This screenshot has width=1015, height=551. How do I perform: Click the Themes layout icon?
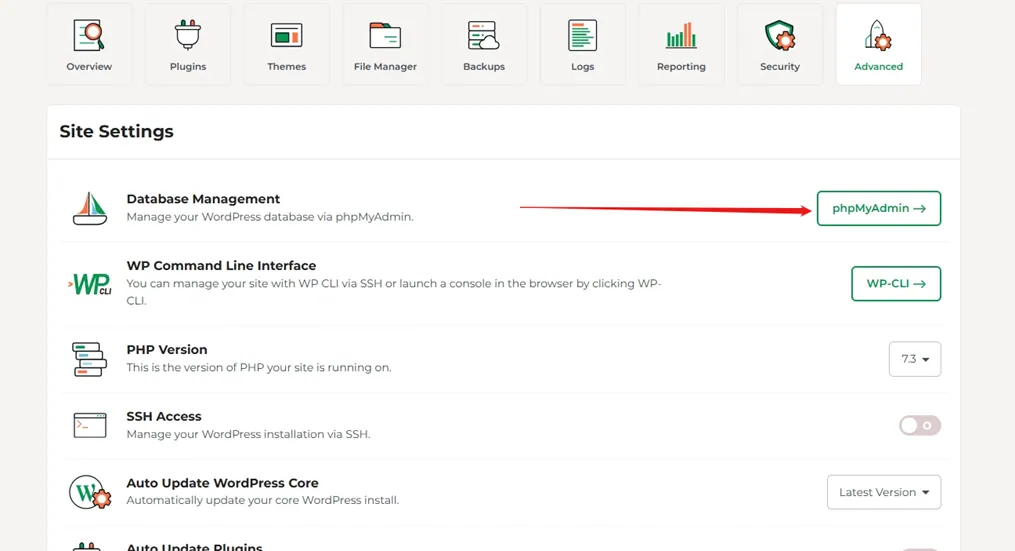pos(286,36)
